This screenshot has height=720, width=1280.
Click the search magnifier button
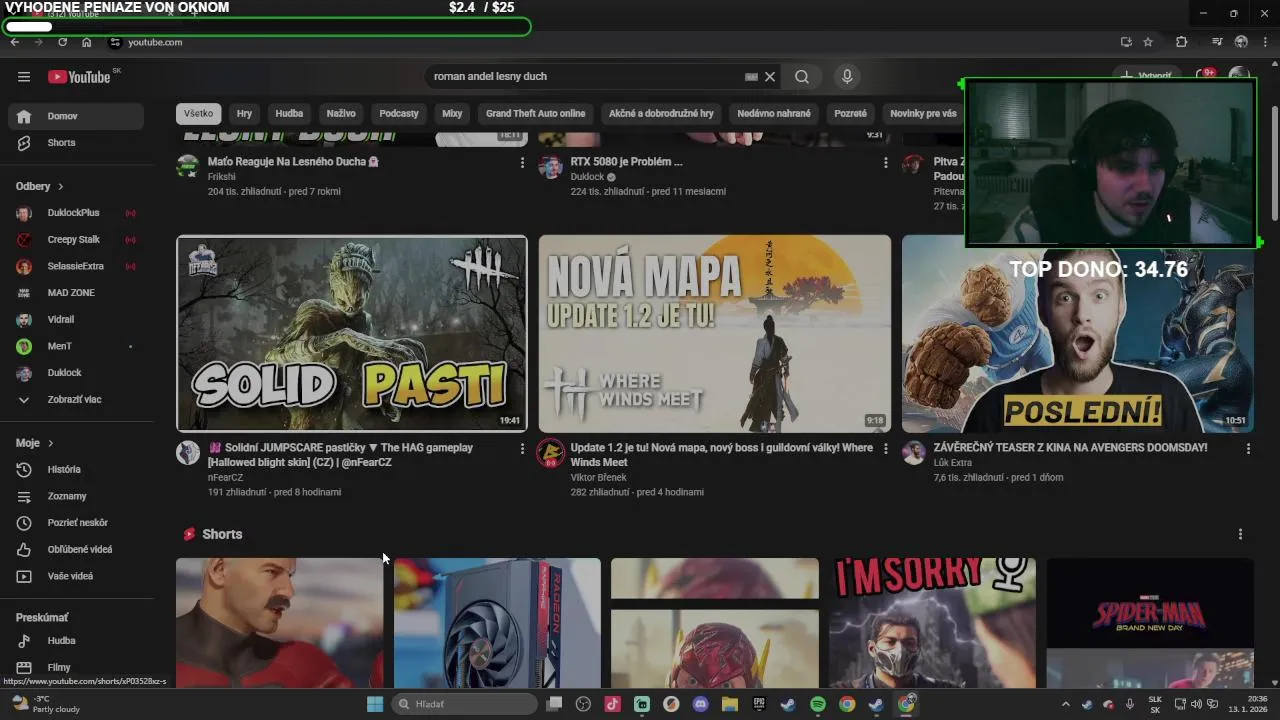pos(802,77)
